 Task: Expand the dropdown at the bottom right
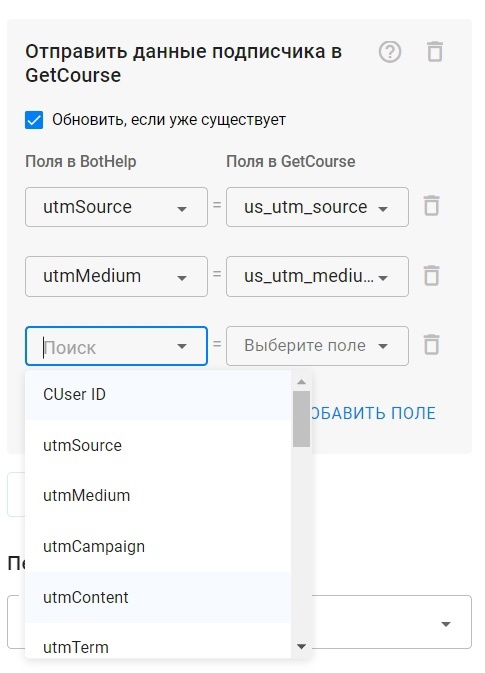tap(446, 624)
